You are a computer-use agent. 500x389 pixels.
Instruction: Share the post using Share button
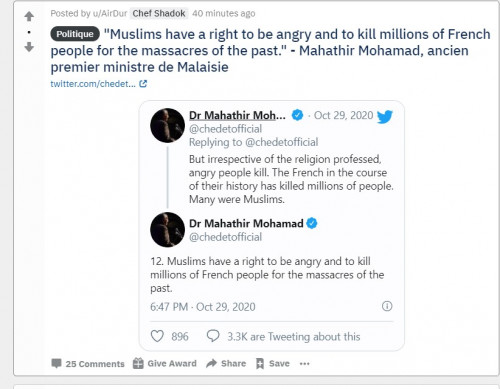[x=226, y=363]
